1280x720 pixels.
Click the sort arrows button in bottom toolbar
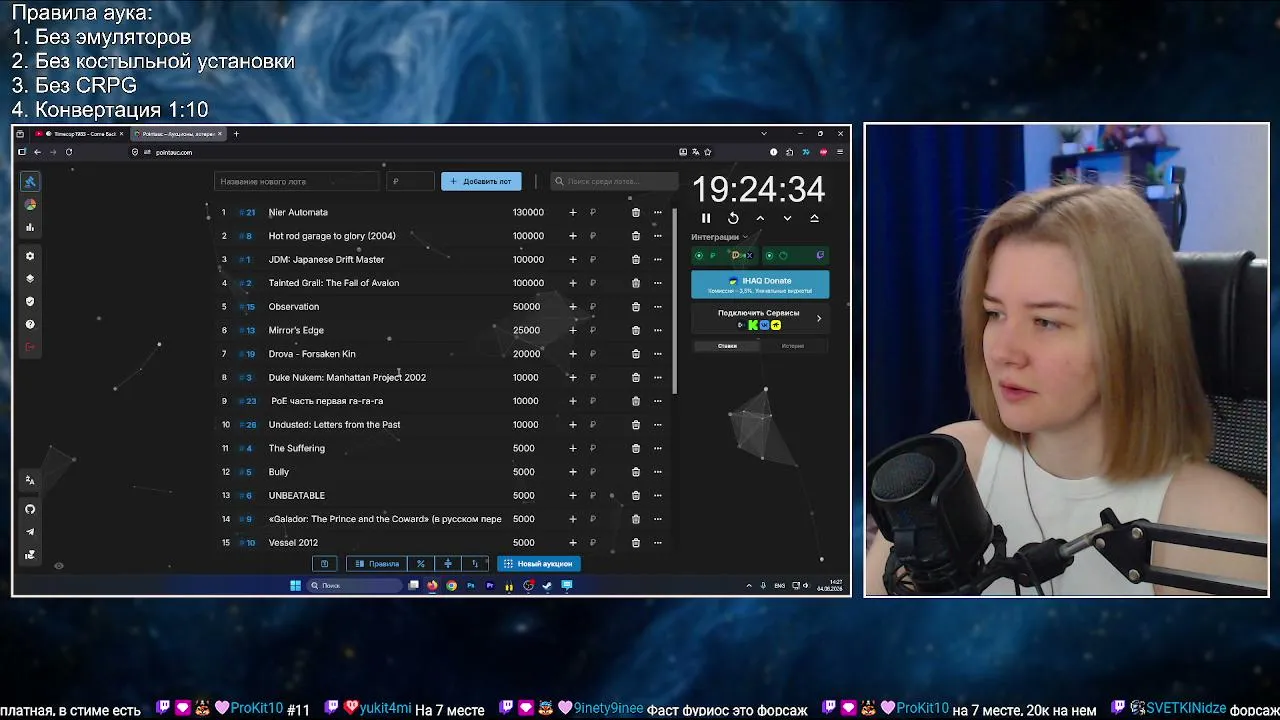(x=475, y=564)
